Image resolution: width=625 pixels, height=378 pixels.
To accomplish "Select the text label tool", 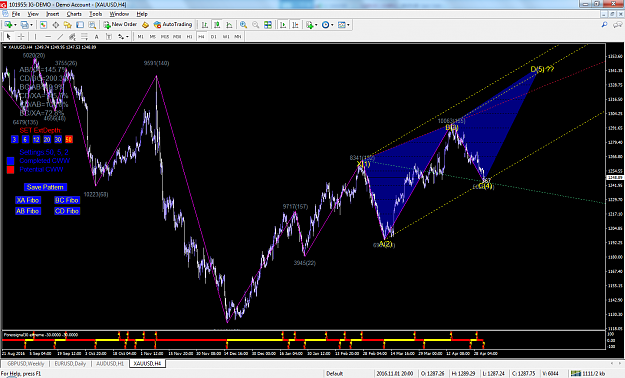I will point(109,37).
